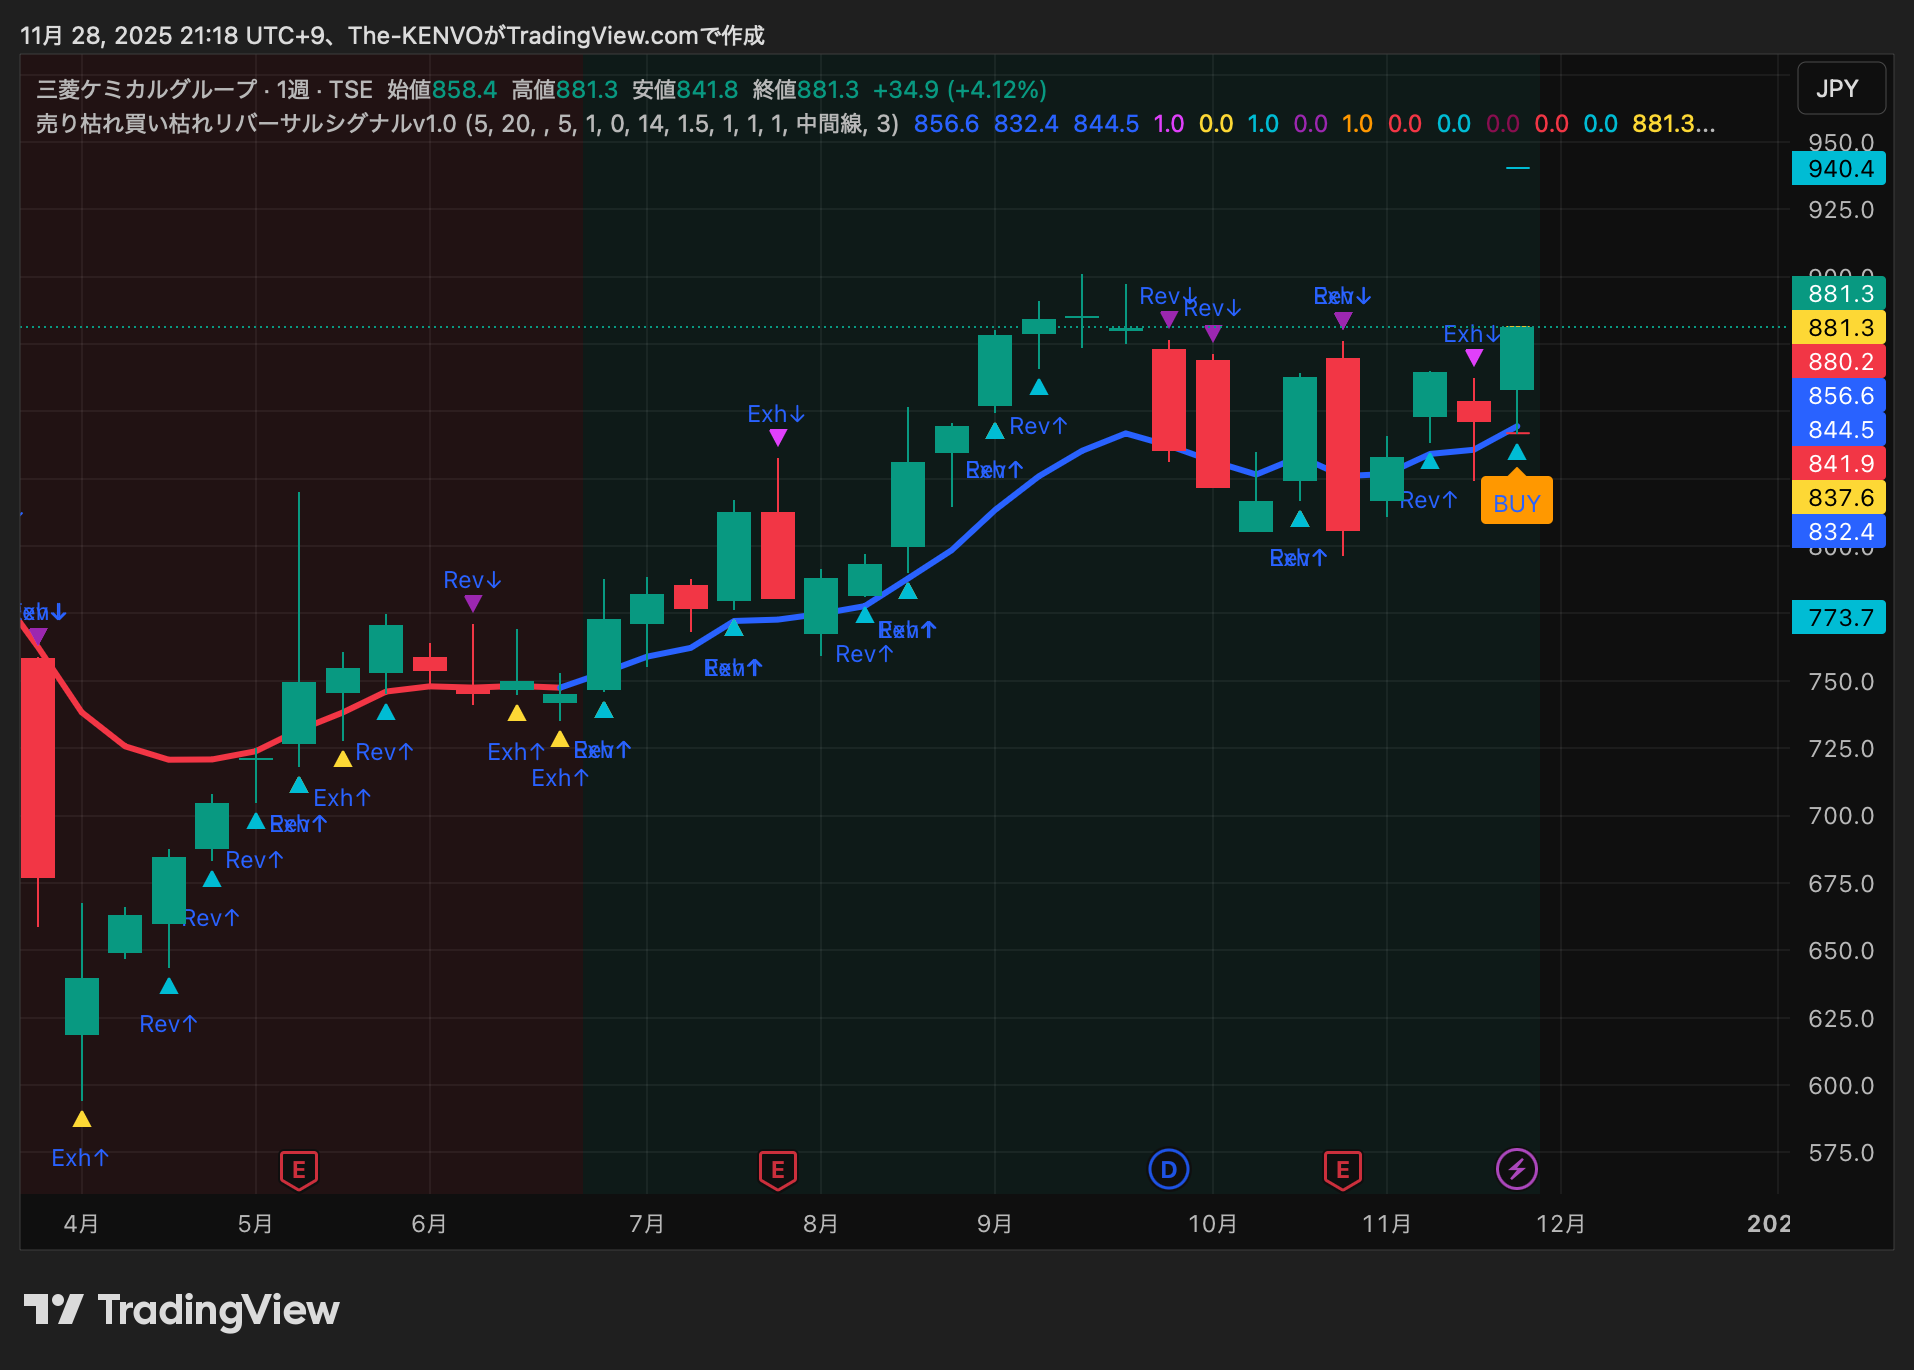This screenshot has height=1370, width=1914.
Task: Click the 7月 label on time axis
Action: pos(647,1224)
